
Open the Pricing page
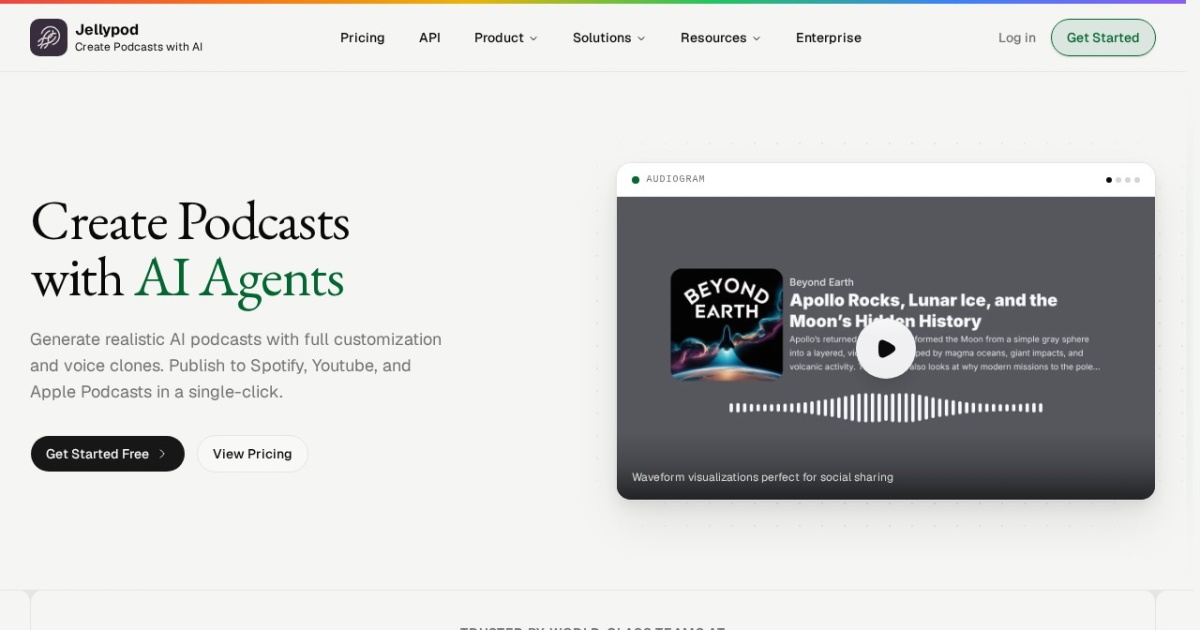362,38
